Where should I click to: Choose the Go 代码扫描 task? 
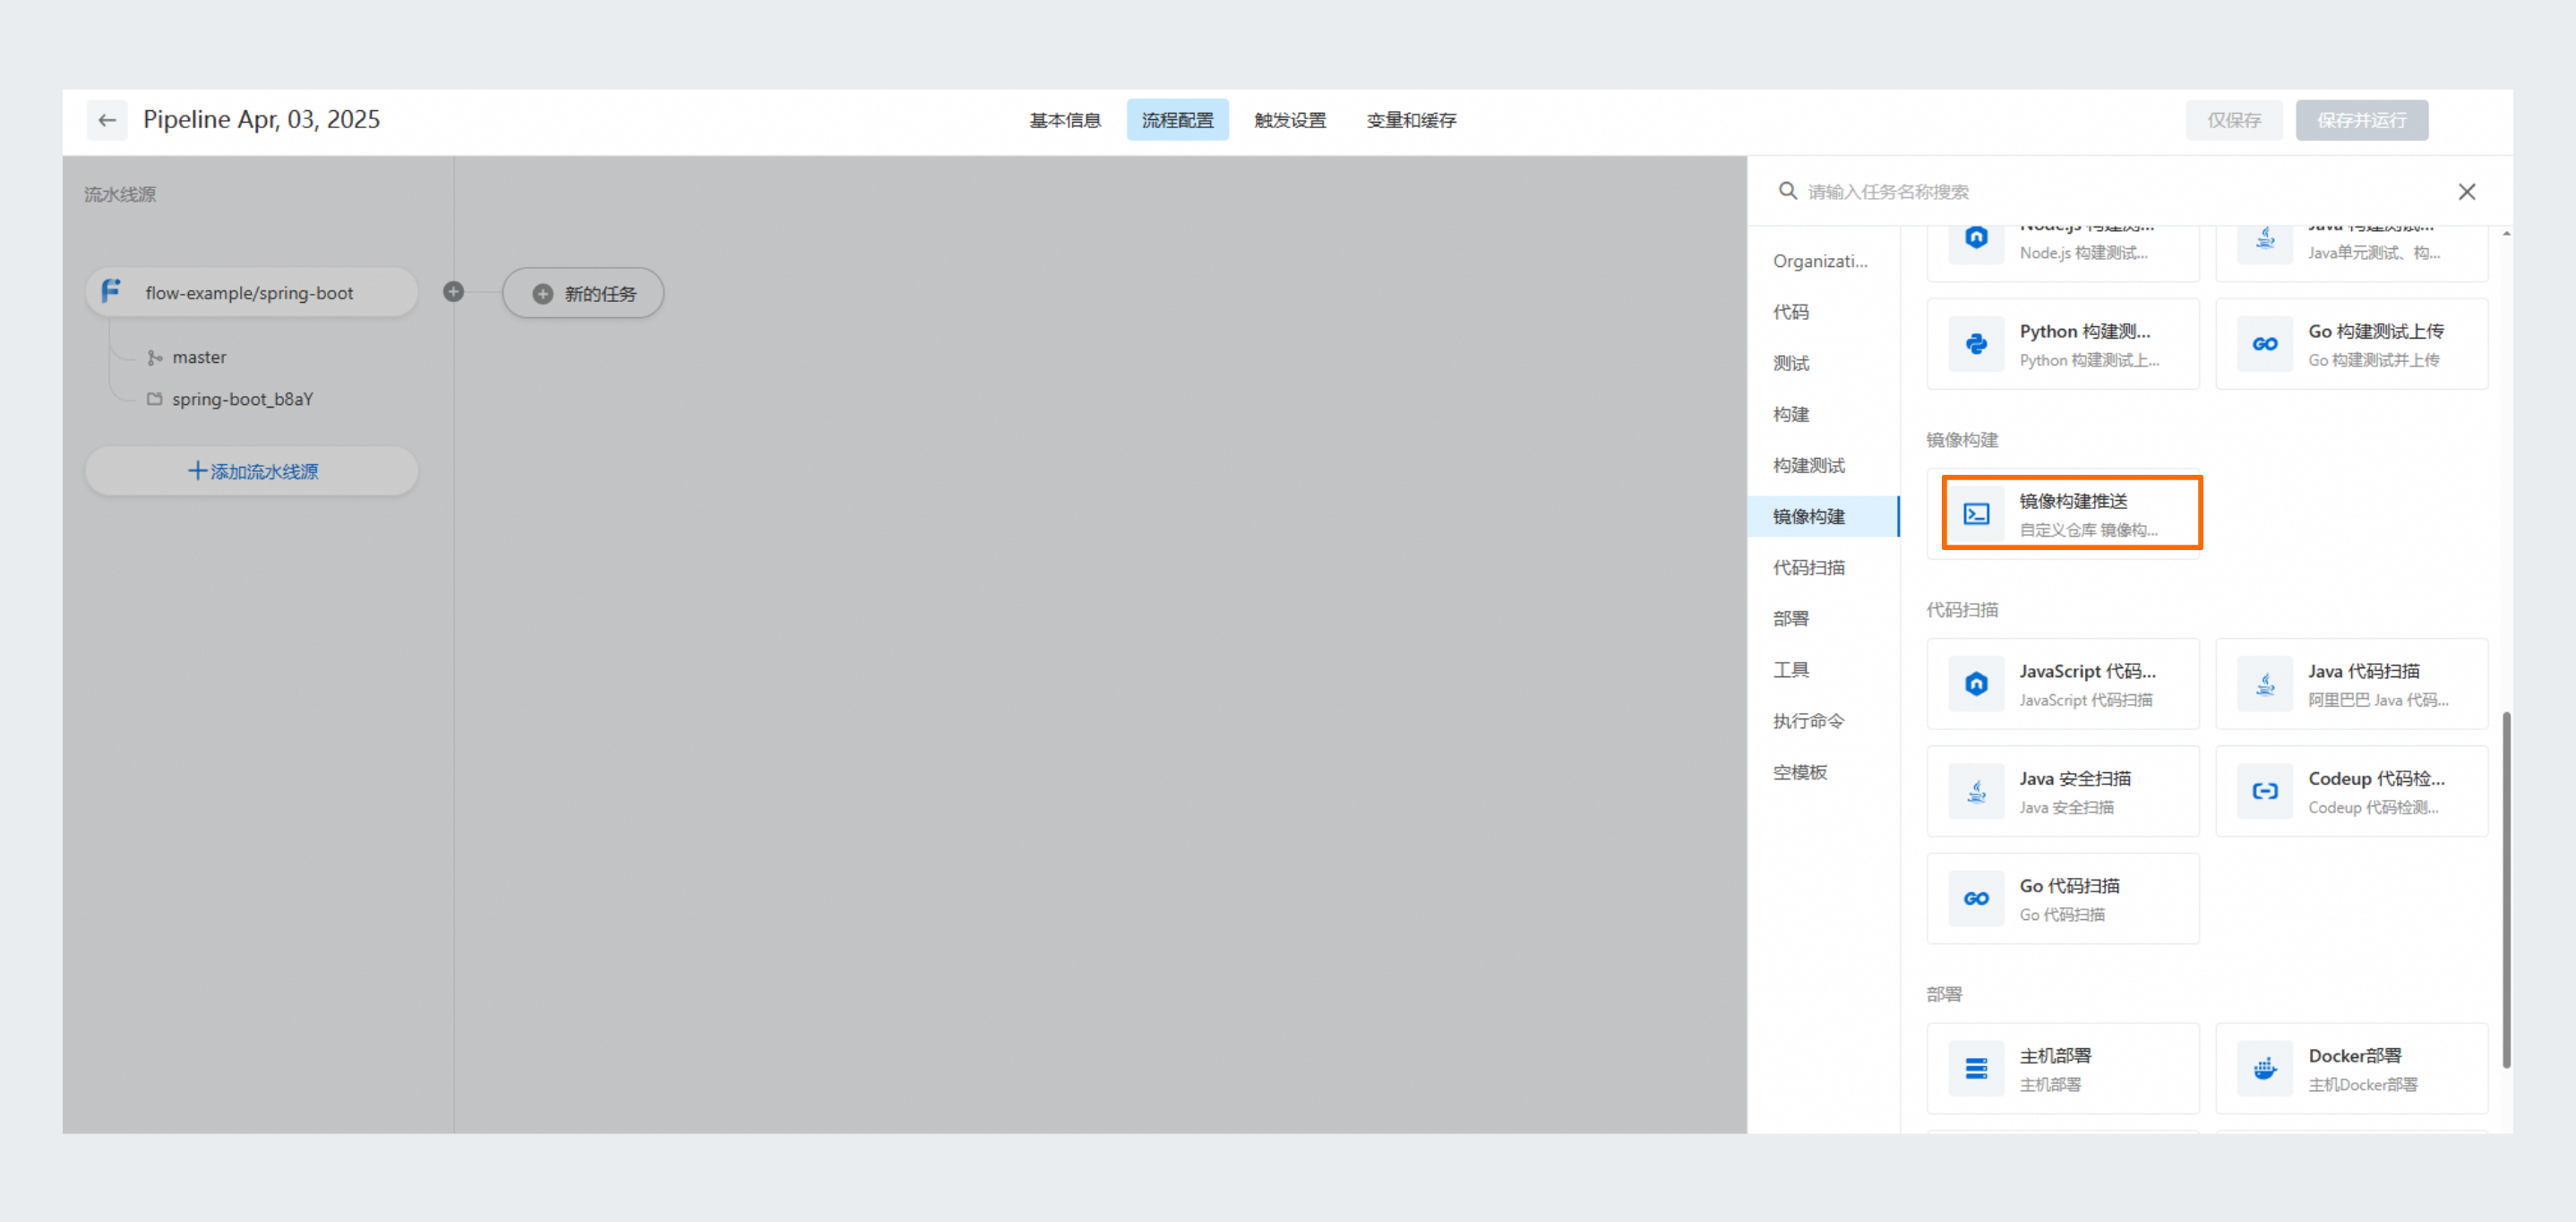click(2062, 898)
